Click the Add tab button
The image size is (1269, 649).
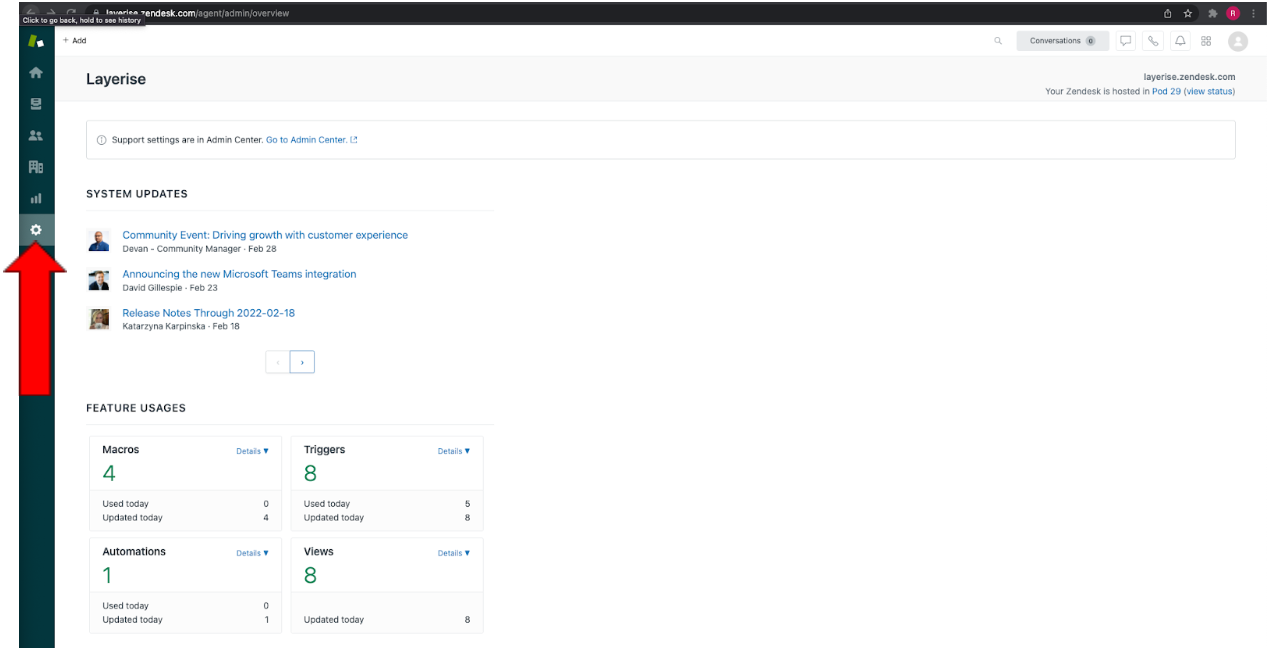pyautogui.click(x=74, y=41)
